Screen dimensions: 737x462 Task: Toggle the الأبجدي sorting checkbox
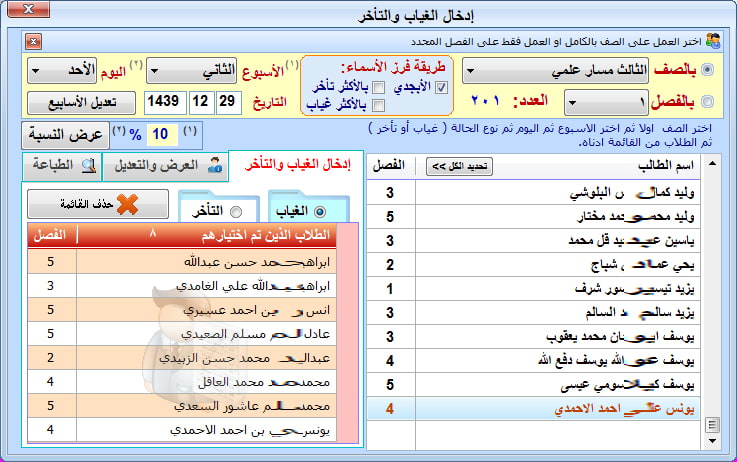click(441, 87)
